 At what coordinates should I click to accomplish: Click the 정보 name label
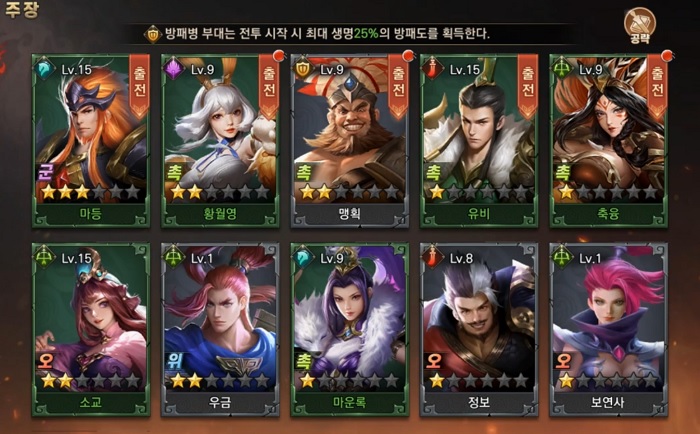click(x=479, y=402)
